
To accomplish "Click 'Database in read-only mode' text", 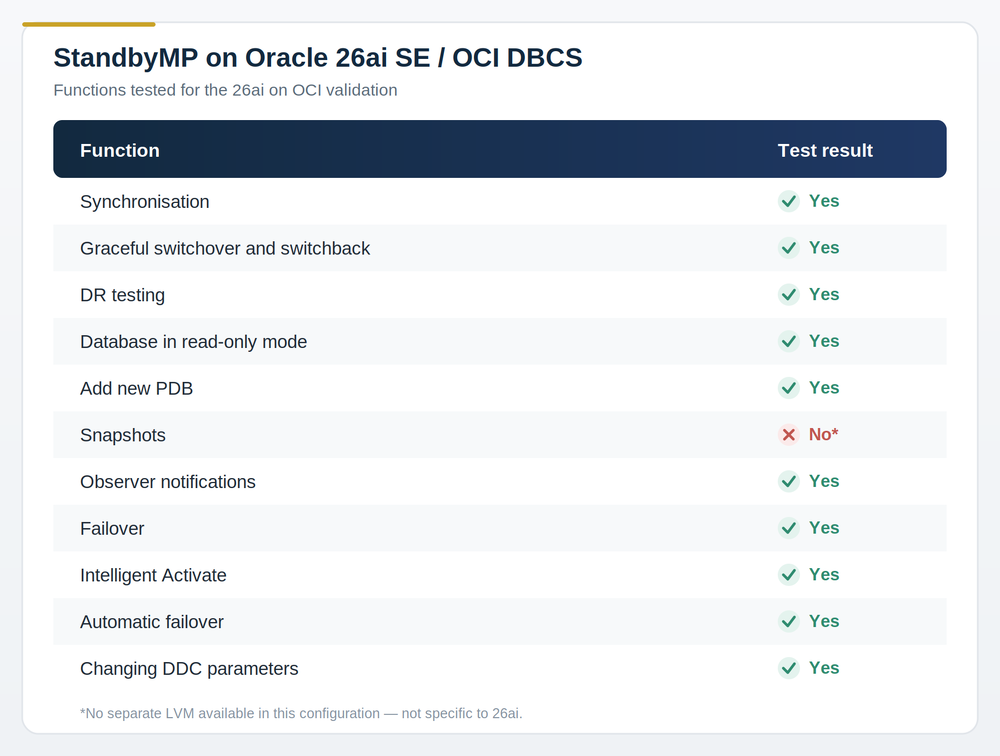I will (194, 342).
